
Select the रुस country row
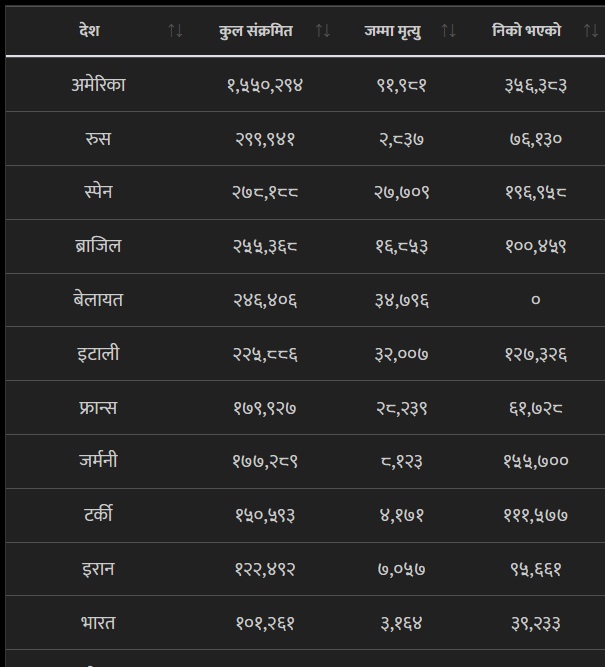pos(305,139)
